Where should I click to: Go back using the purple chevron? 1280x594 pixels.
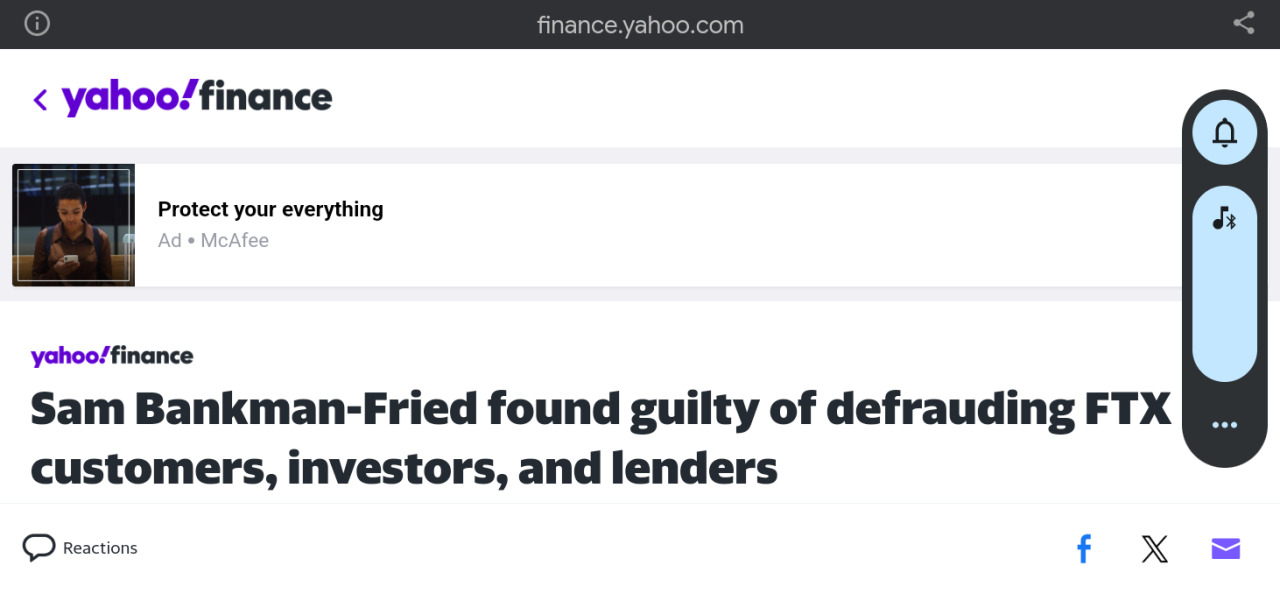point(40,99)
